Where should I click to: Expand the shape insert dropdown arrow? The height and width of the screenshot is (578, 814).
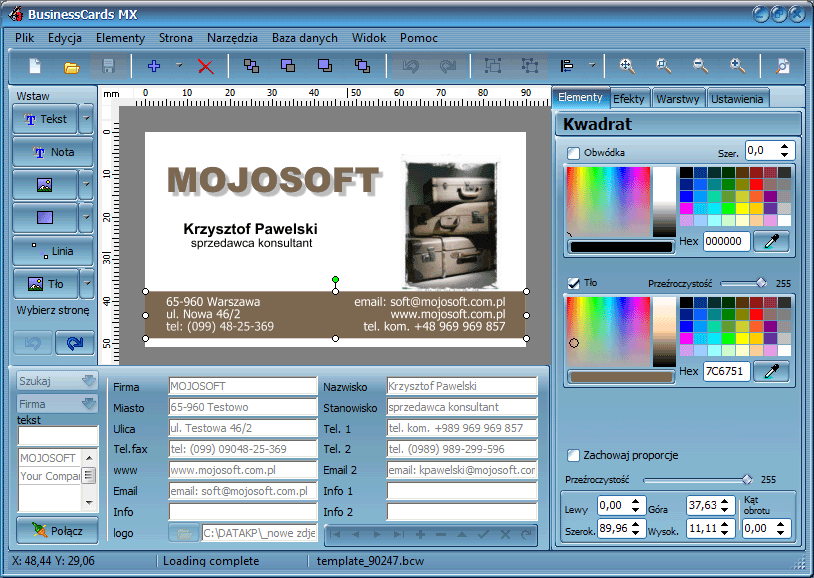(x=86, y=218)
